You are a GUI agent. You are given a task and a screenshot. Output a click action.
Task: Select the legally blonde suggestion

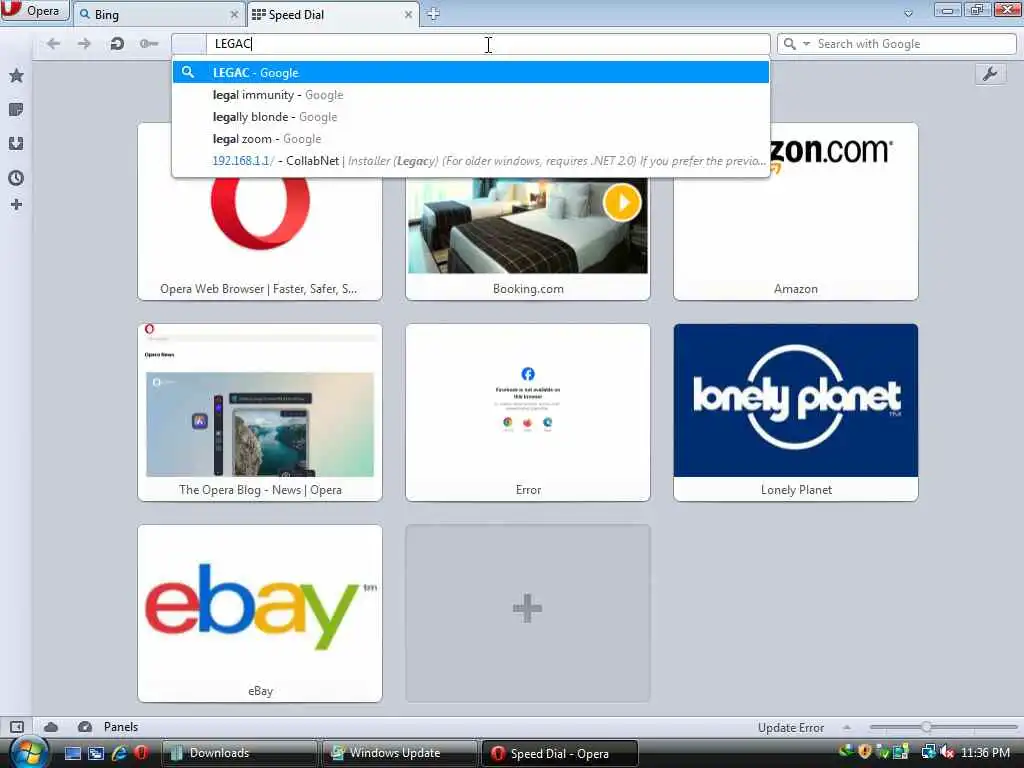pyautogui.click(x=470, y=117)
